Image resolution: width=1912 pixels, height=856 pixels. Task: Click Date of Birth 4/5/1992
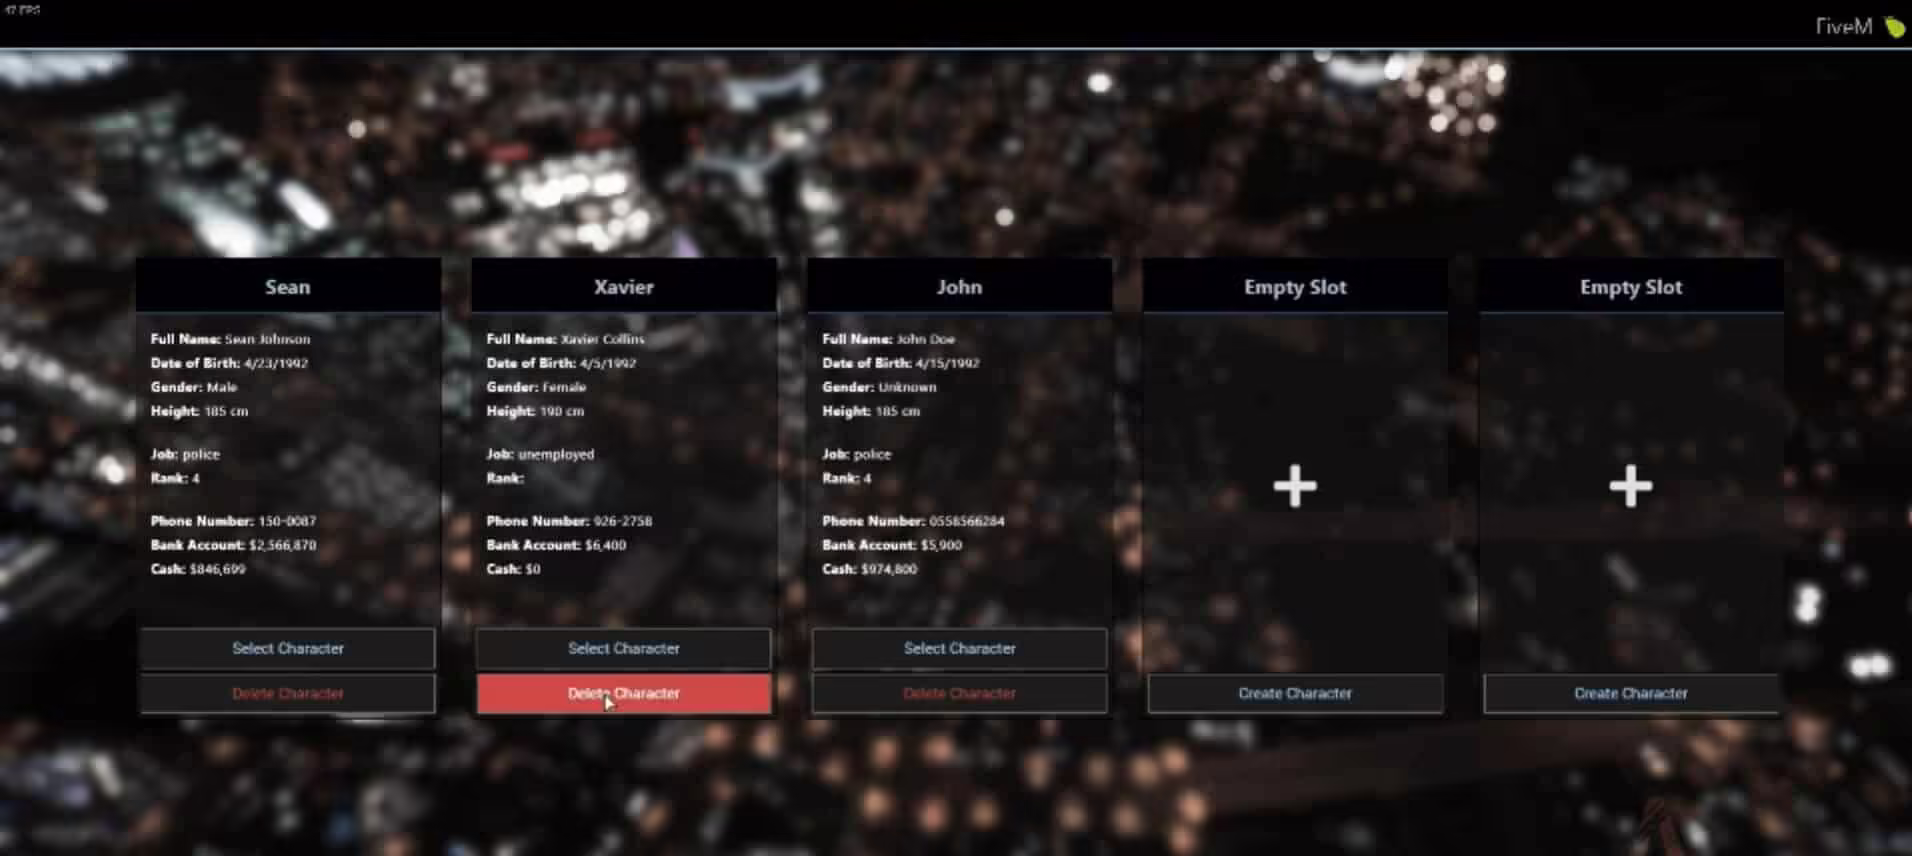(561, 363)
